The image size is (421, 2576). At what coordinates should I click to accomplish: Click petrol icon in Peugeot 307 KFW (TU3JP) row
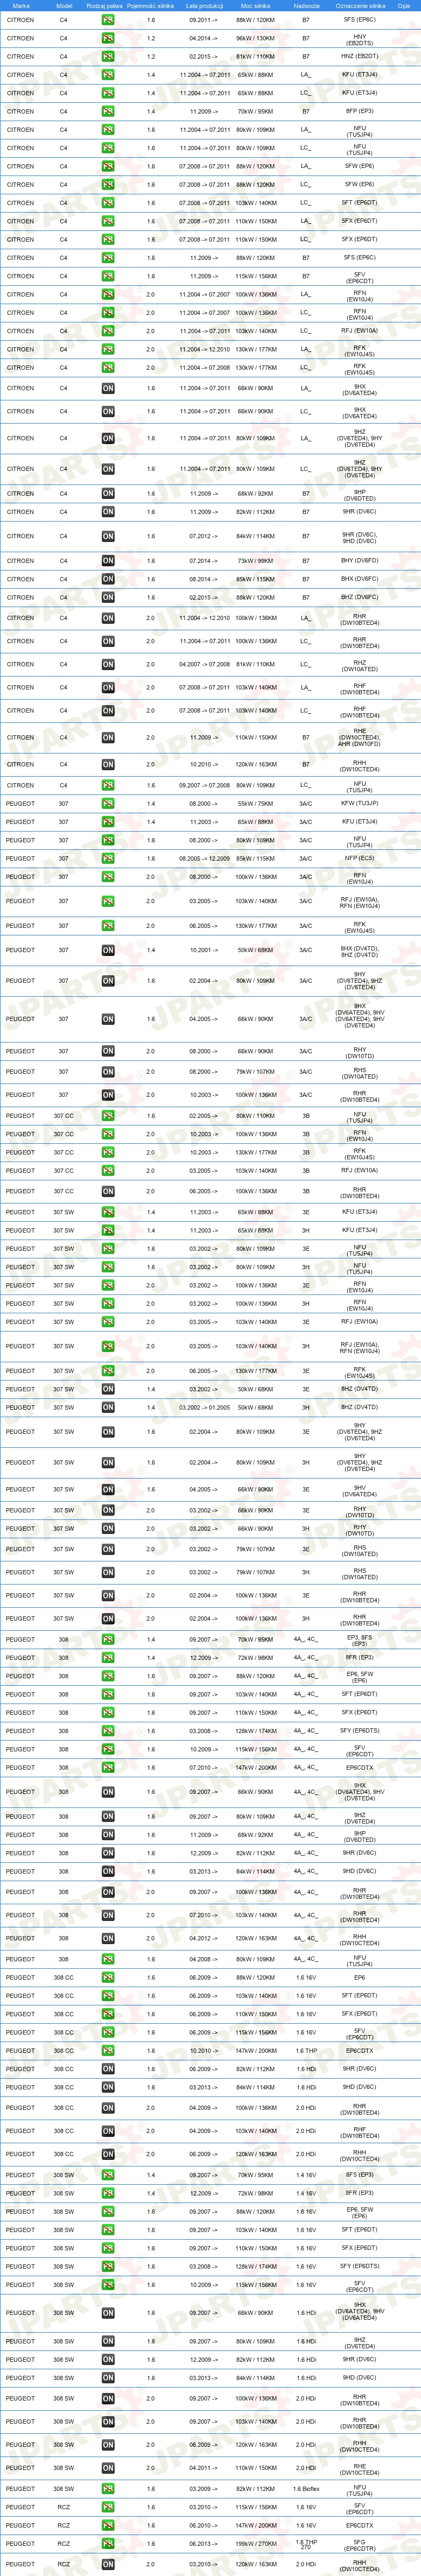pos(108,803)
